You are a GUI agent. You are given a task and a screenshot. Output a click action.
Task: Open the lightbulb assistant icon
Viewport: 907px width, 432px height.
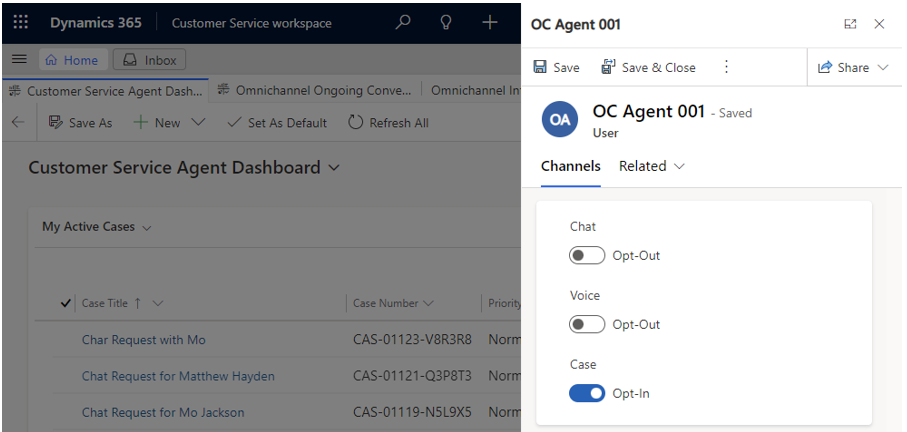point(445,23)
